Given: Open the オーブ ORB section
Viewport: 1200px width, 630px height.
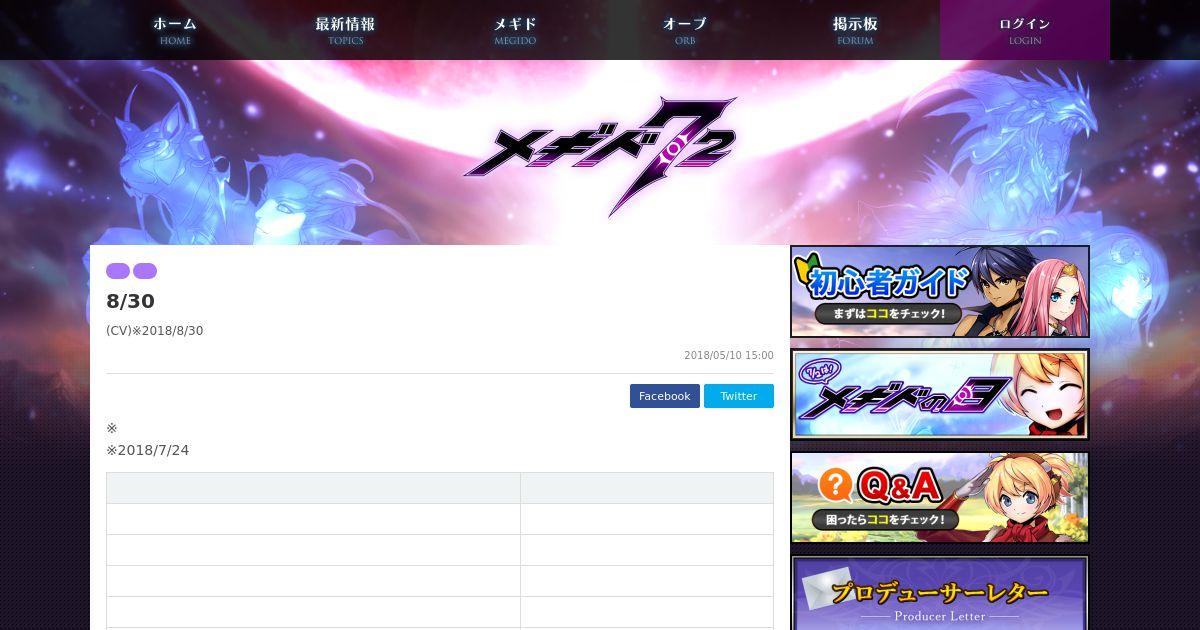Looking at the screenshot, I should 685,30.
